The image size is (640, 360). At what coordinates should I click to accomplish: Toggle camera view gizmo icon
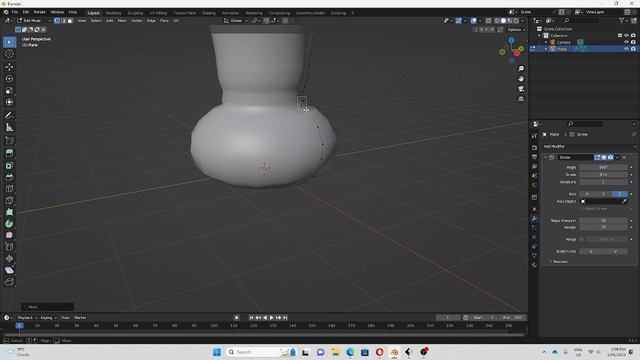[x=521, y=89]
